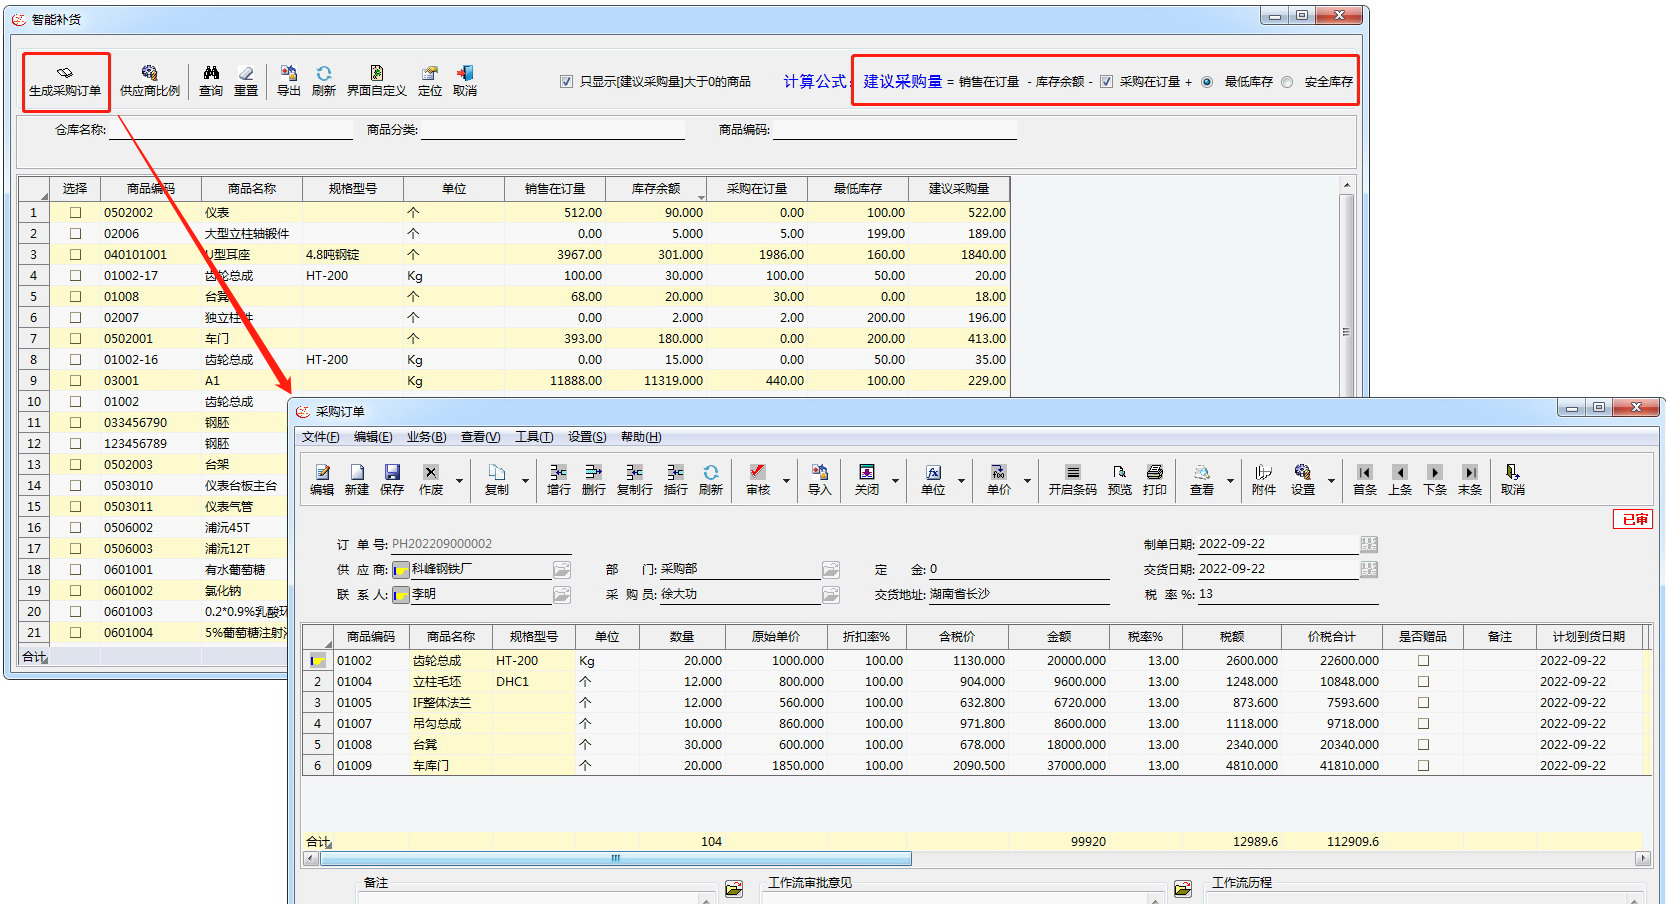Viewport: 1666px width, 904px height.
Task: Click the 导出 icon in 智能补货 window
Action: pos(289,81)
